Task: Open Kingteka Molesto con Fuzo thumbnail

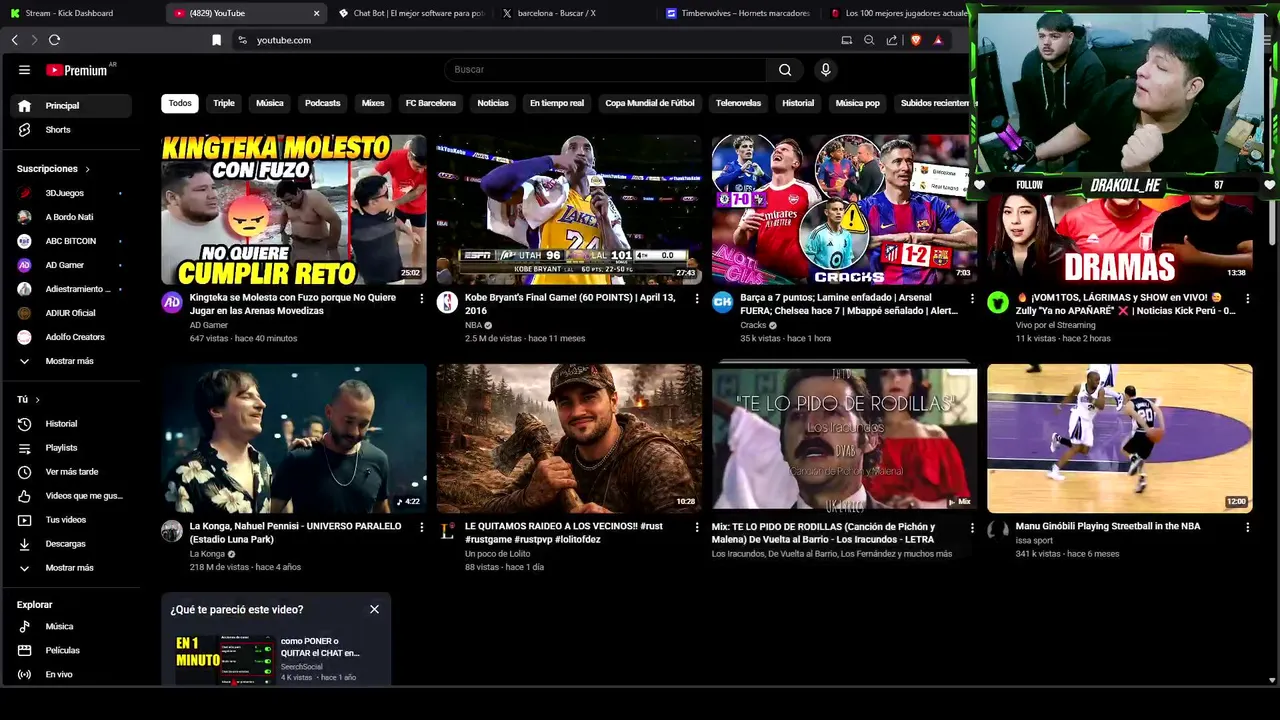Action: tap(294, 210)
